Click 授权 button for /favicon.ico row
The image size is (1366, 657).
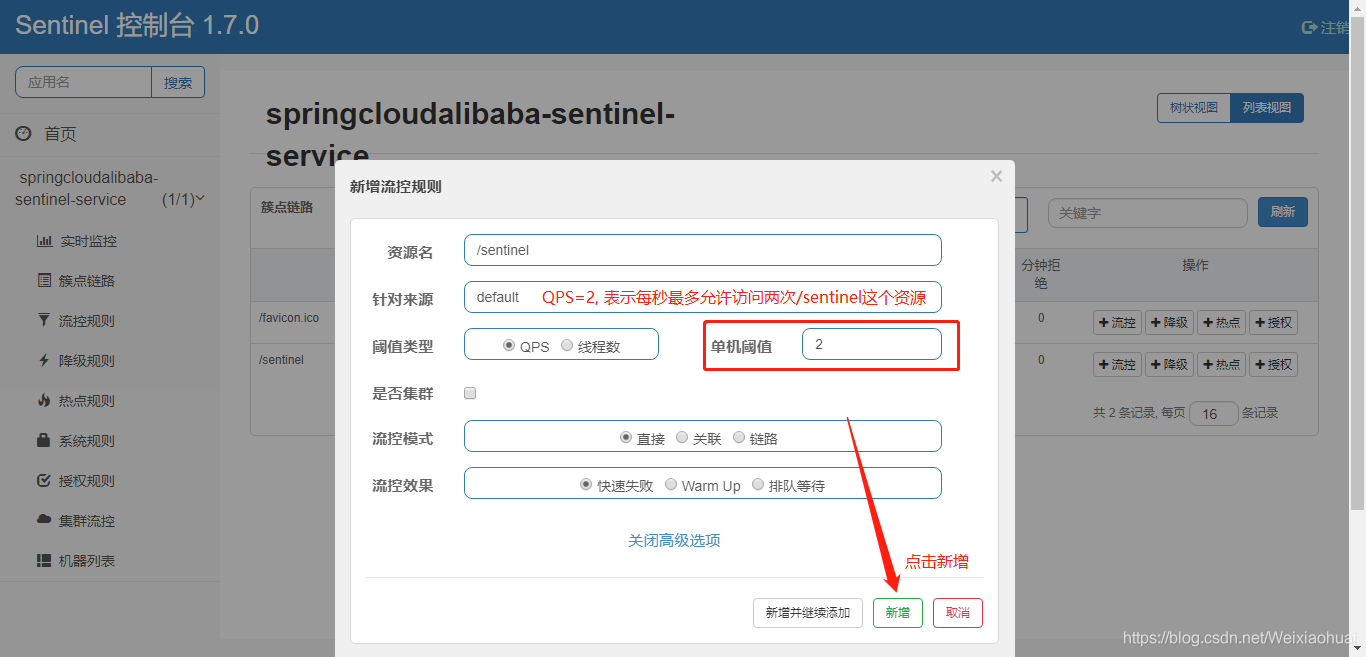click(x=1273, y=322)
